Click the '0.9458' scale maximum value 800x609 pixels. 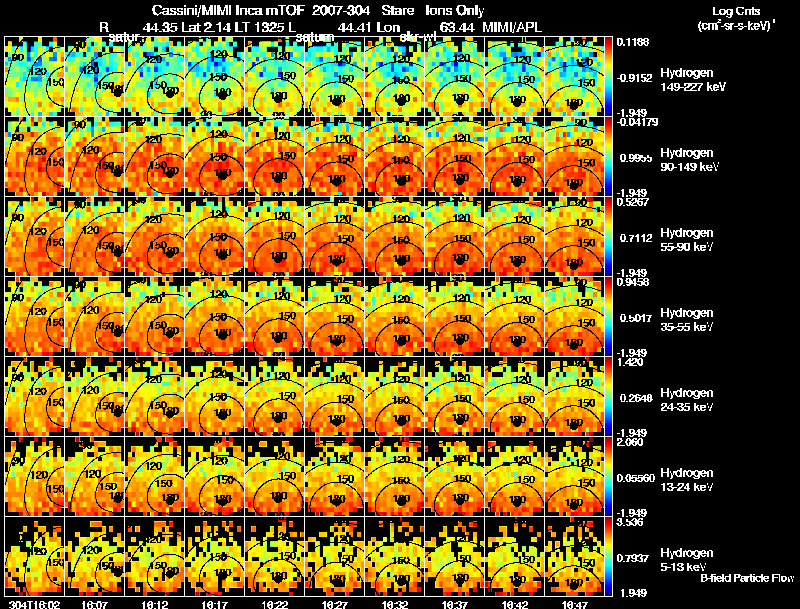[x=633, y=282]
